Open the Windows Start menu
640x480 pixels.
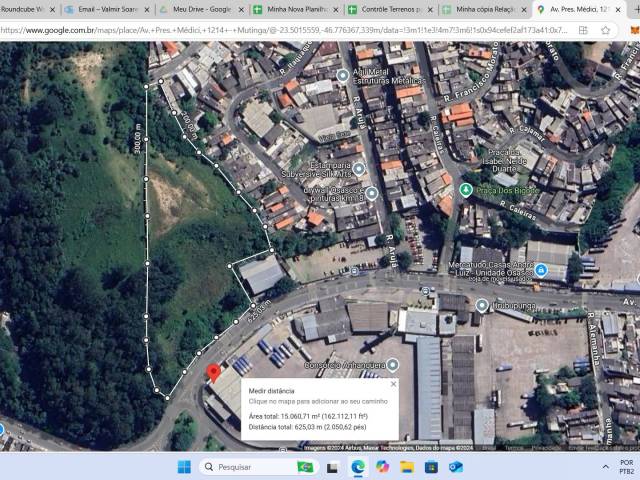(184, 467)
